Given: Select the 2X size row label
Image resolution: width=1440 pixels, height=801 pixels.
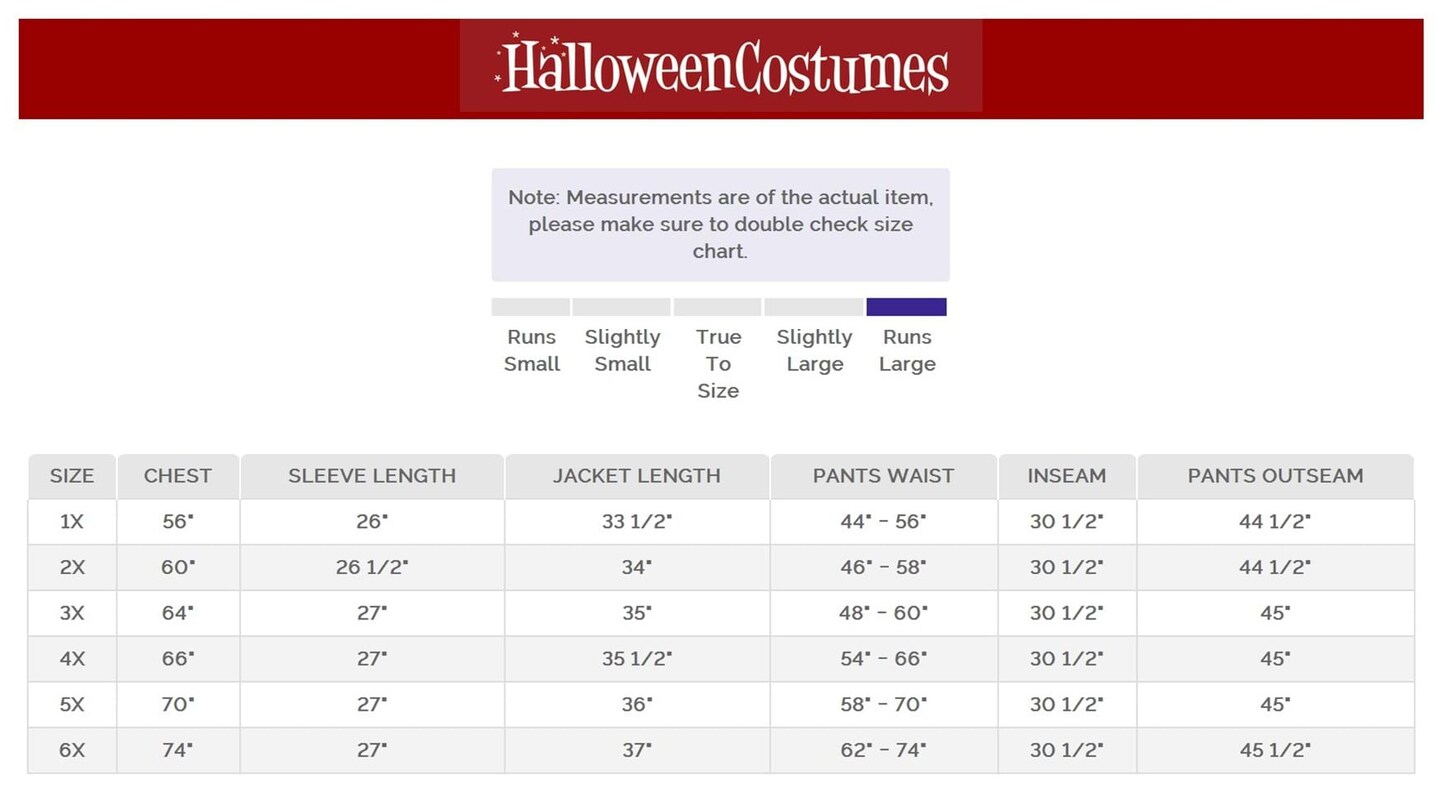Looking at the screenshot, I should (x=72, y=567).
